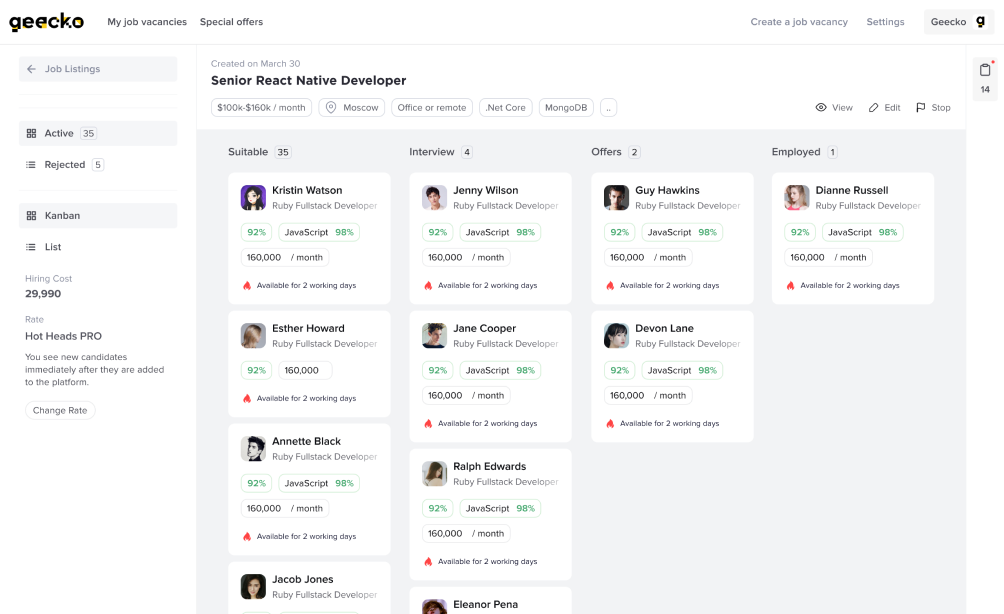Viewport: 1004px width, 614px height.
Task: Open Eleanor Pena's candidate name
Action: pos(485,604)
